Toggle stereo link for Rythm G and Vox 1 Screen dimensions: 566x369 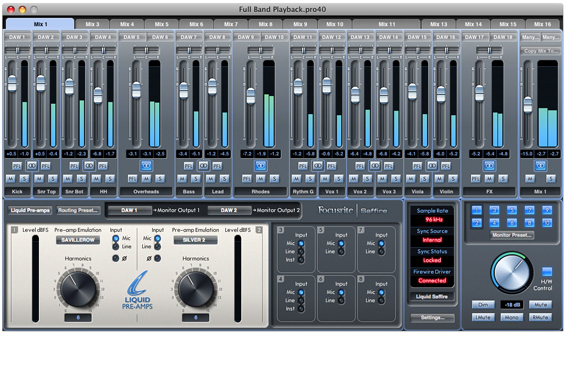[318, 165]
